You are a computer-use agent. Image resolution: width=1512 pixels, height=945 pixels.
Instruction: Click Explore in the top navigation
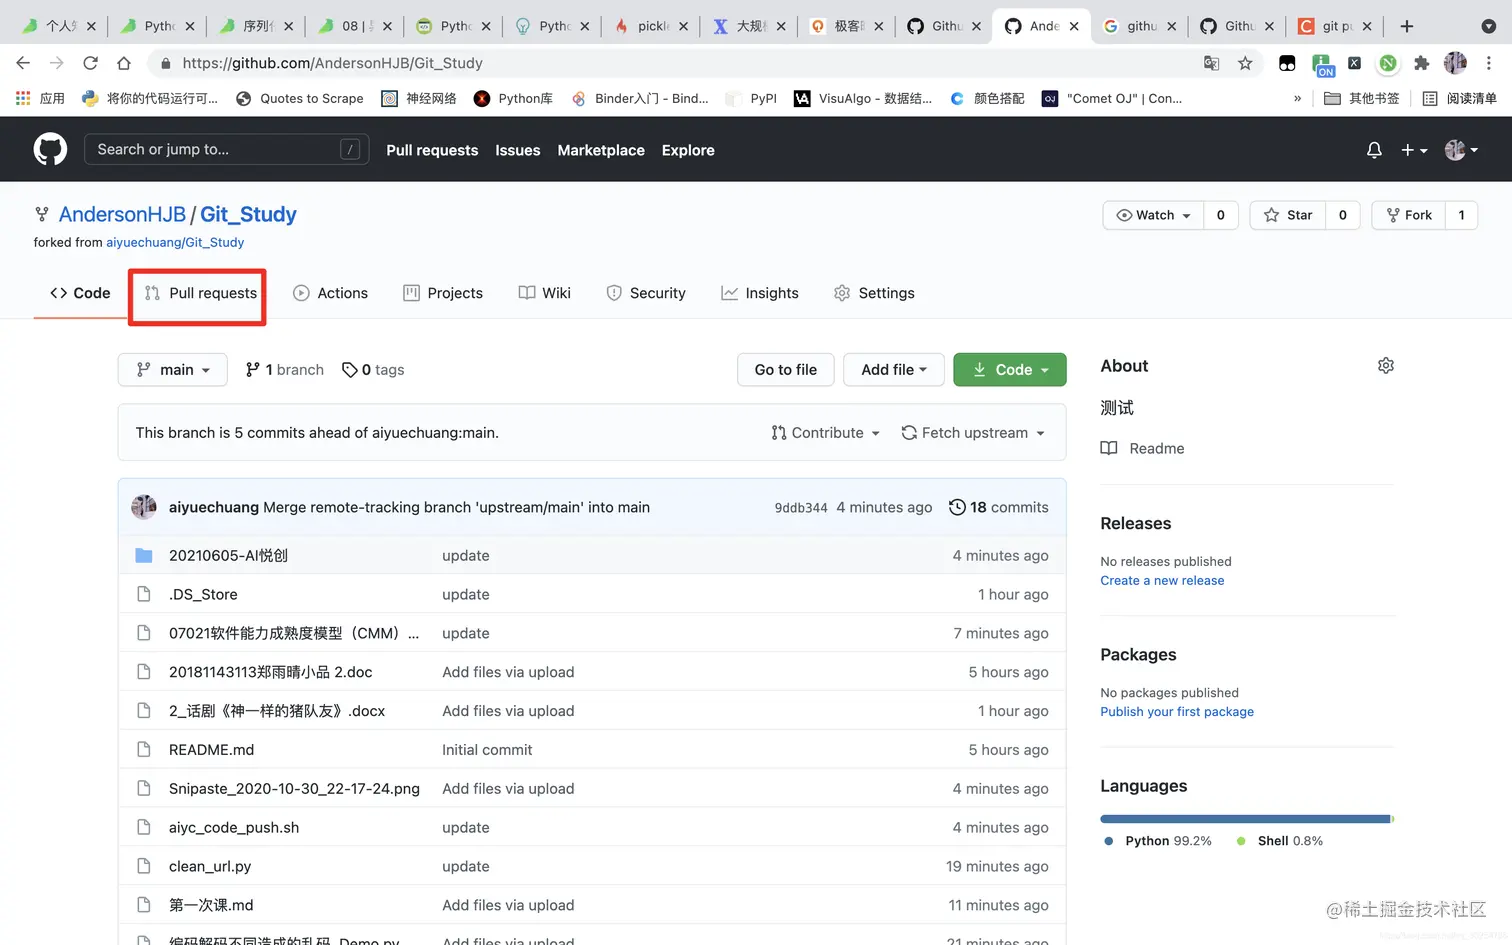[x=688, y=150]
